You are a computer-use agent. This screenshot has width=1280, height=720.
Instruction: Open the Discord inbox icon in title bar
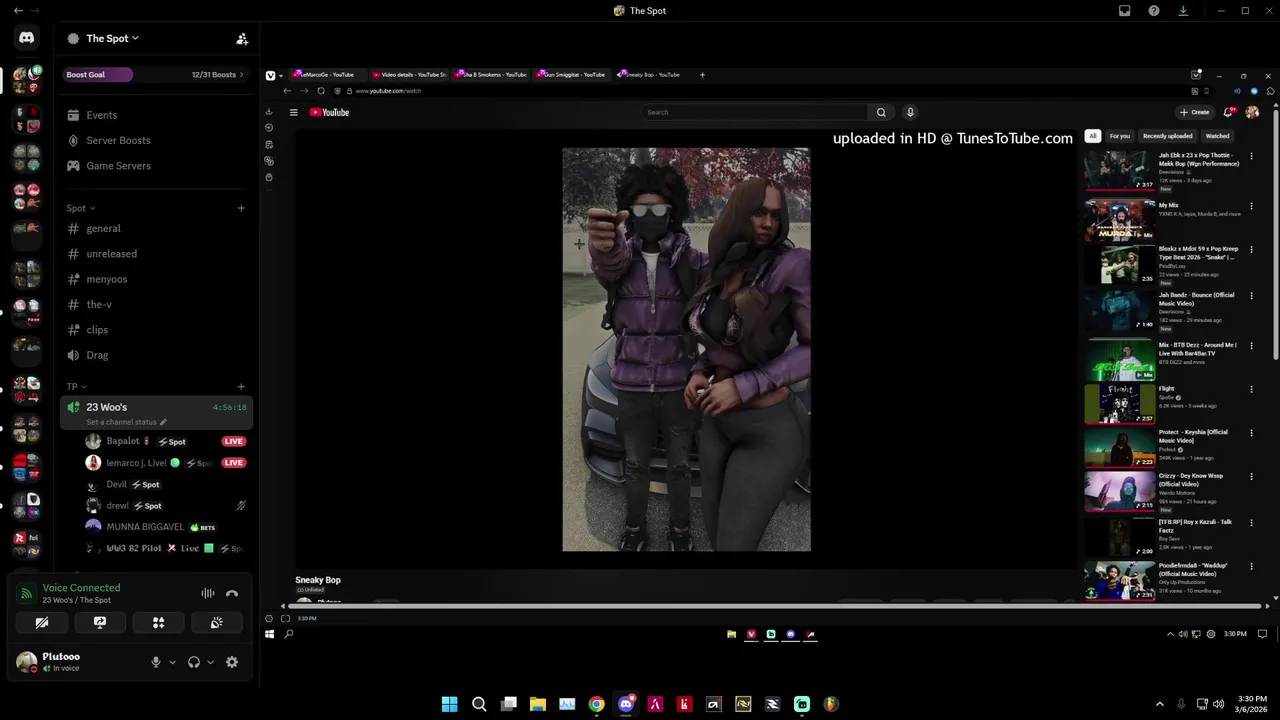click(1125, 11)
